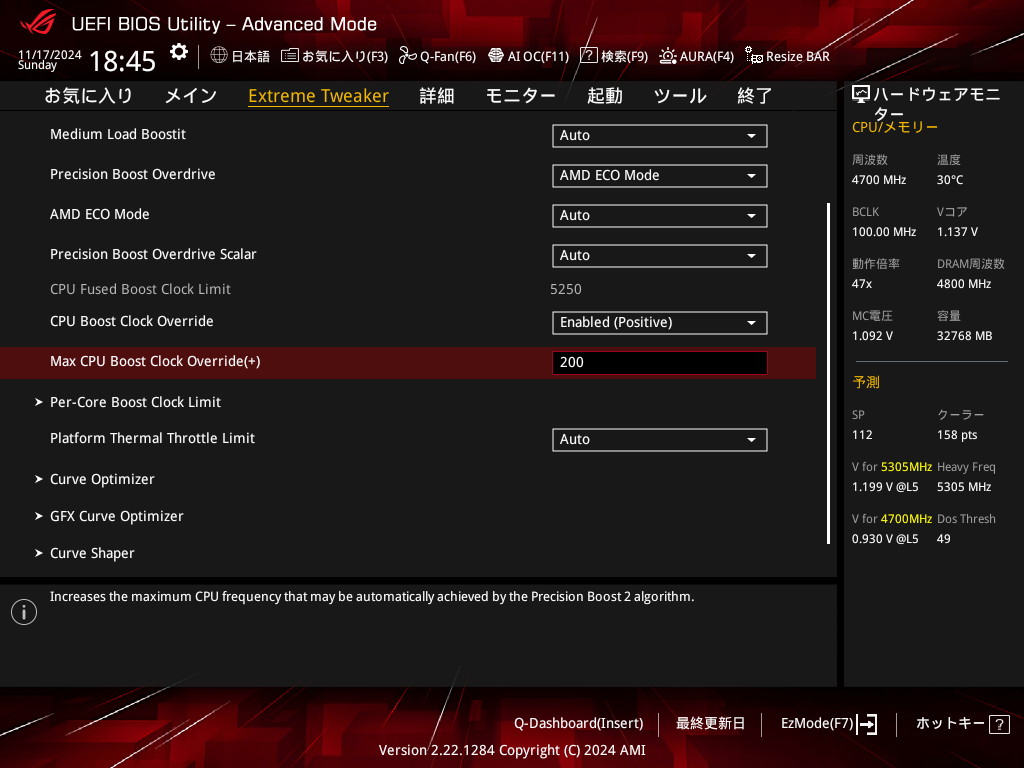Image resolution: width=1024 pixels, height=768 pixels.
Task: Click the hardware monitor display icon
Action: click(861, 95)
